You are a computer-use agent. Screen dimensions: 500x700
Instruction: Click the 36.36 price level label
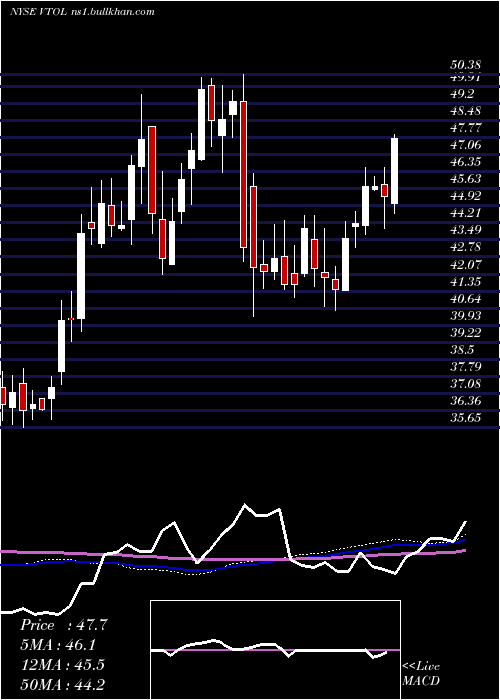(x=466, y=401)
